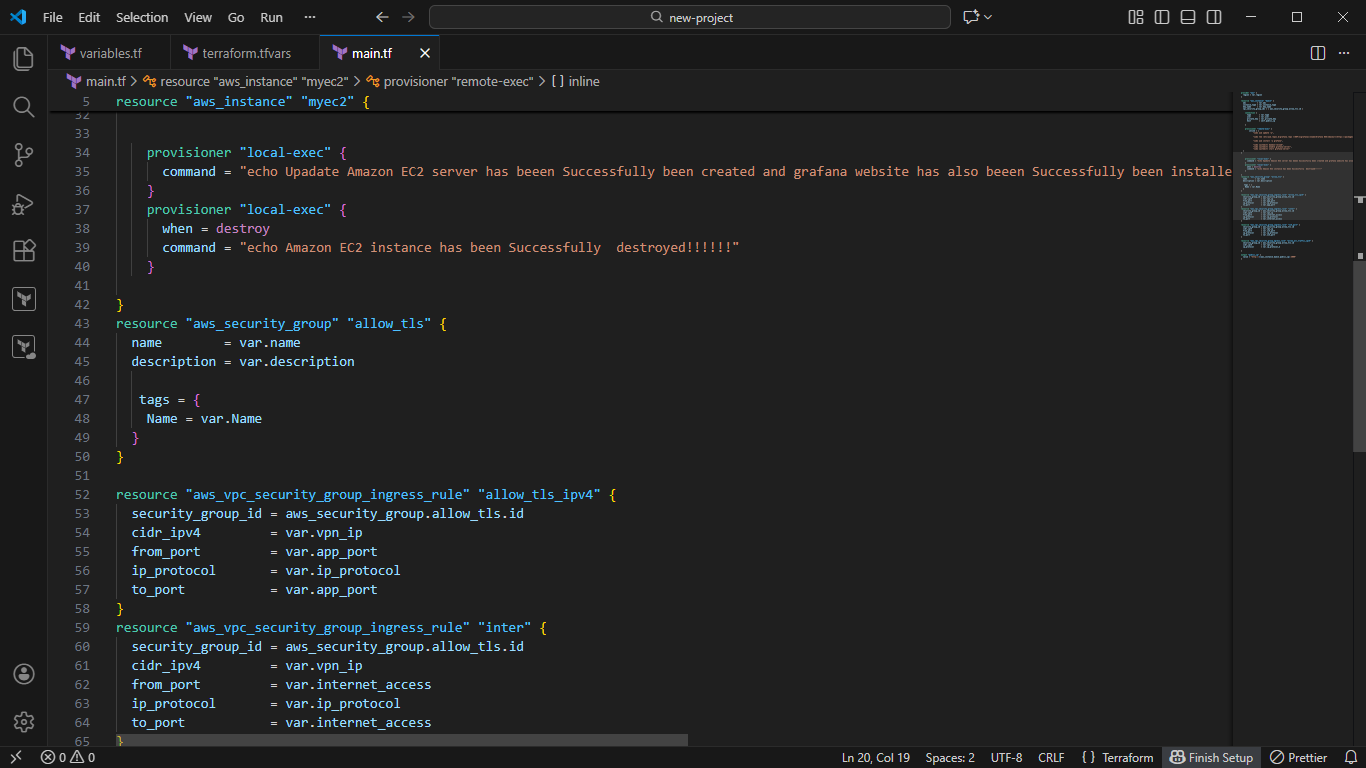The image size is (1366, 768).
Task: Toggle the secondary sidebar visibility
Action: click(1212, 17)
